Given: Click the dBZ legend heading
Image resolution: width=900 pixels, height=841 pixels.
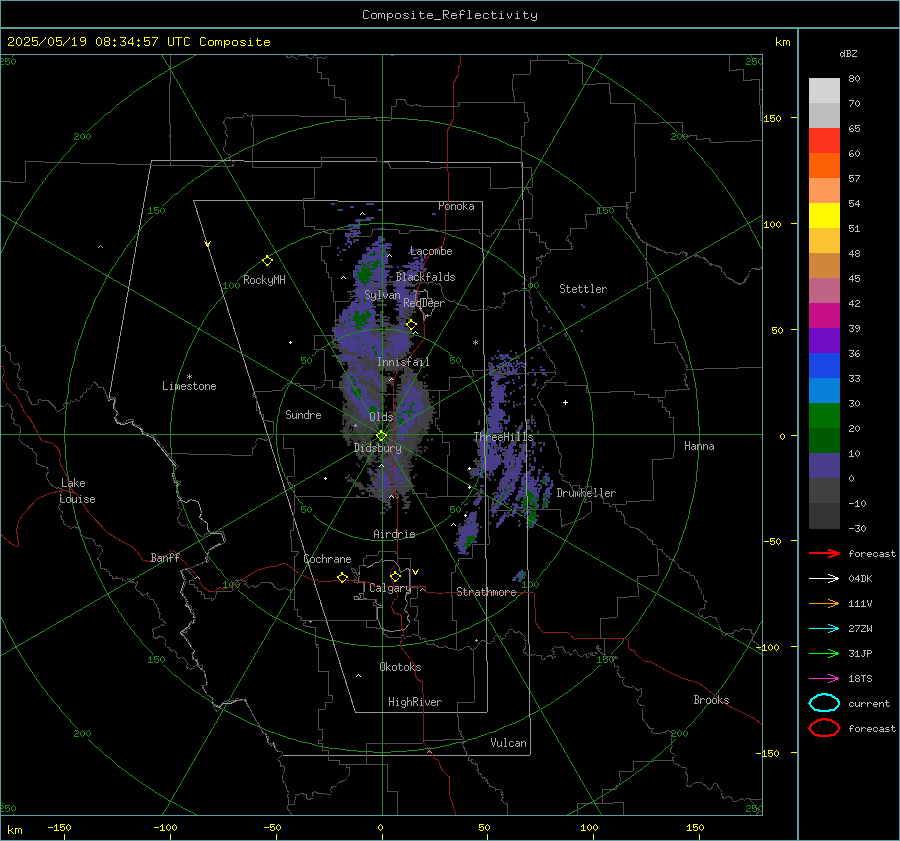Looking at the screenshot, I should pyautogui.click(x=848, y=53).
